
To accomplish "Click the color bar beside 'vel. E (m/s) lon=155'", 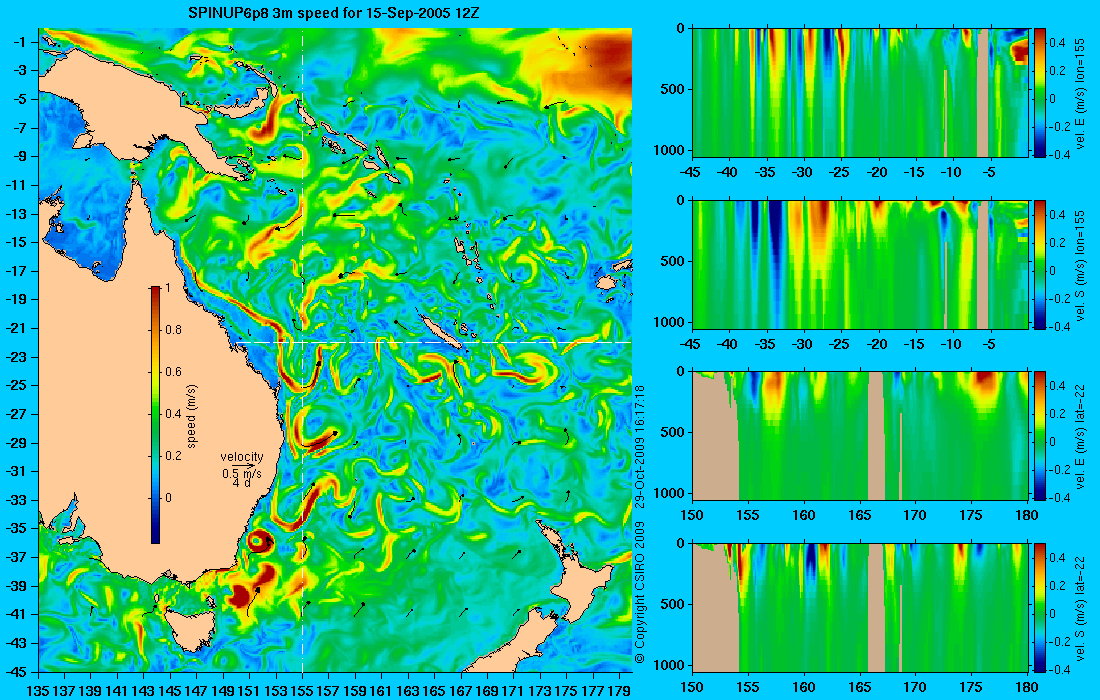I will (1039, 93).
